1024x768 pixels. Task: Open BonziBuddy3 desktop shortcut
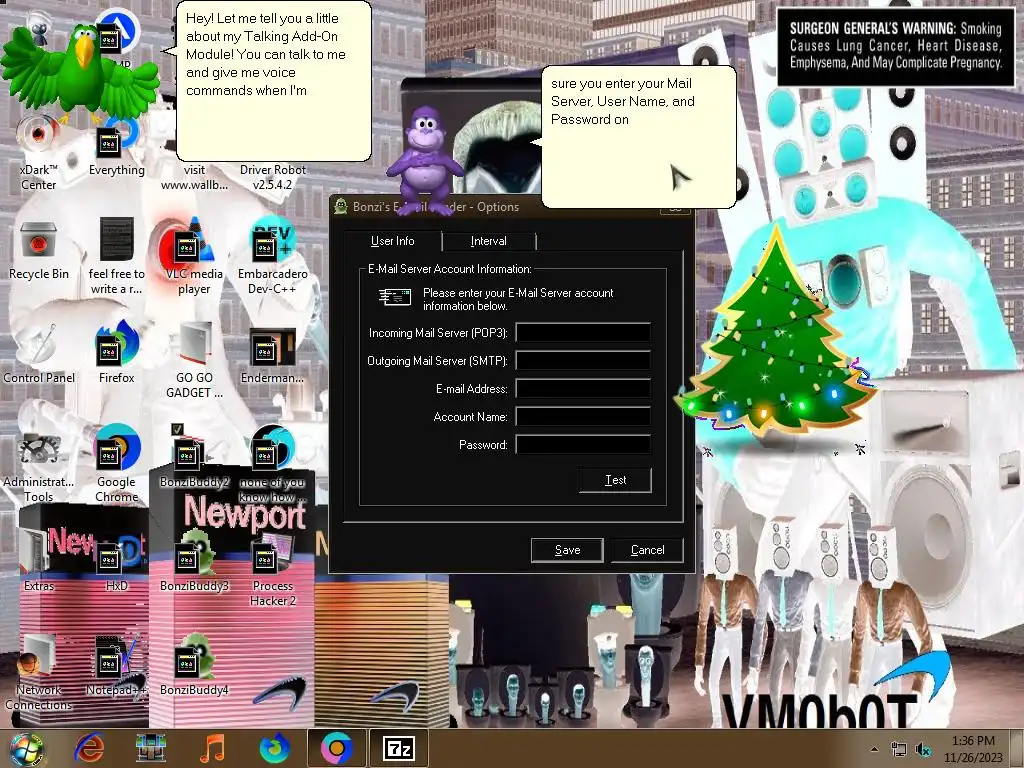click(x=194, y=562)
